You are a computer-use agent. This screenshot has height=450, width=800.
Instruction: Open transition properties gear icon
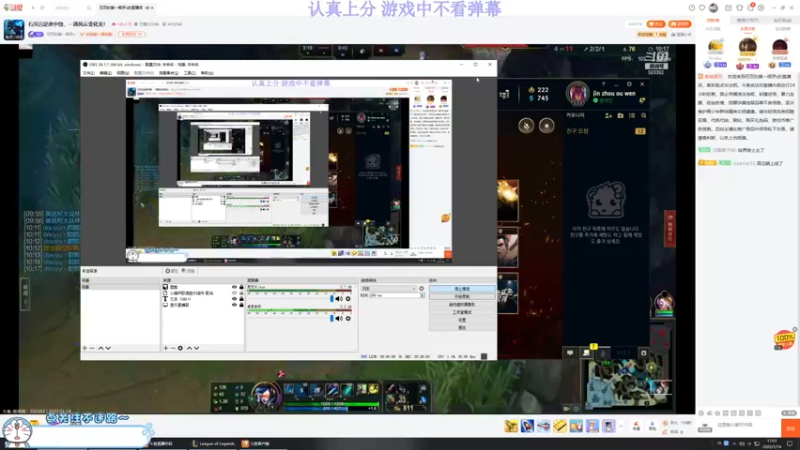[421, 289]
